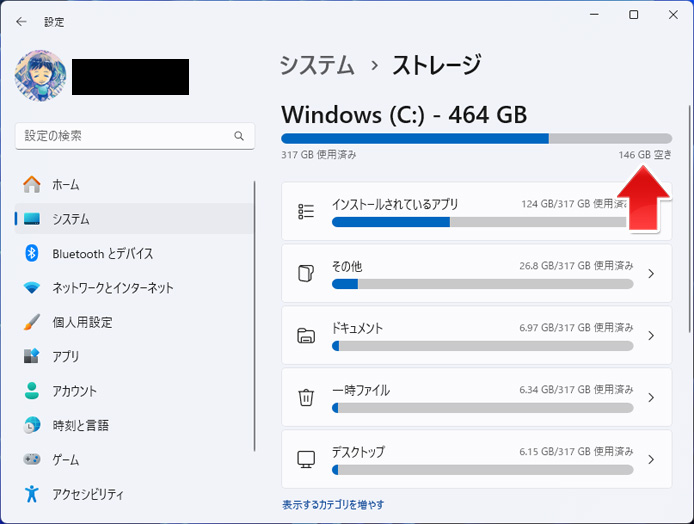Open 時刻と言語 globe clock icon
This screenshot has height=524, width=694.
(x=31, y=425)
